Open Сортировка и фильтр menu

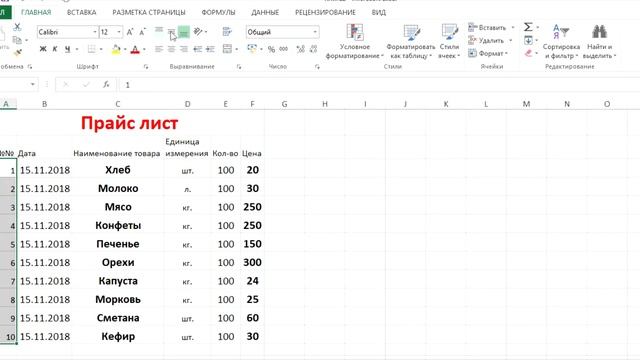[562, 41]
